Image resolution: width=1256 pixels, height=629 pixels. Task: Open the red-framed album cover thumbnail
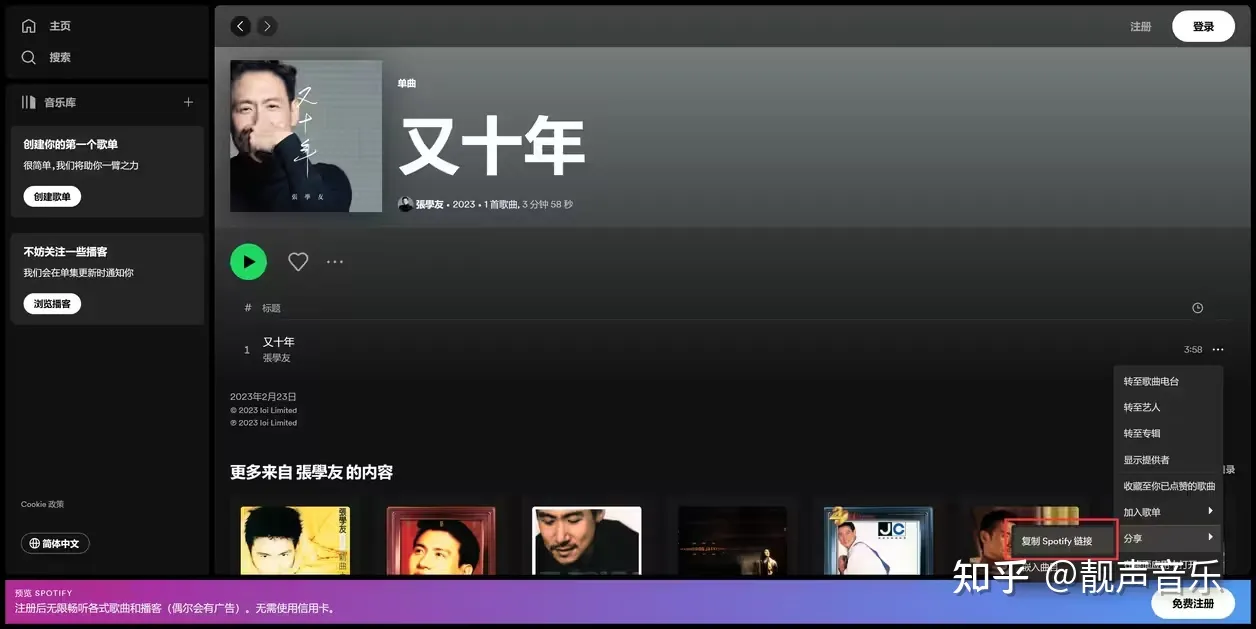point(441,540)
